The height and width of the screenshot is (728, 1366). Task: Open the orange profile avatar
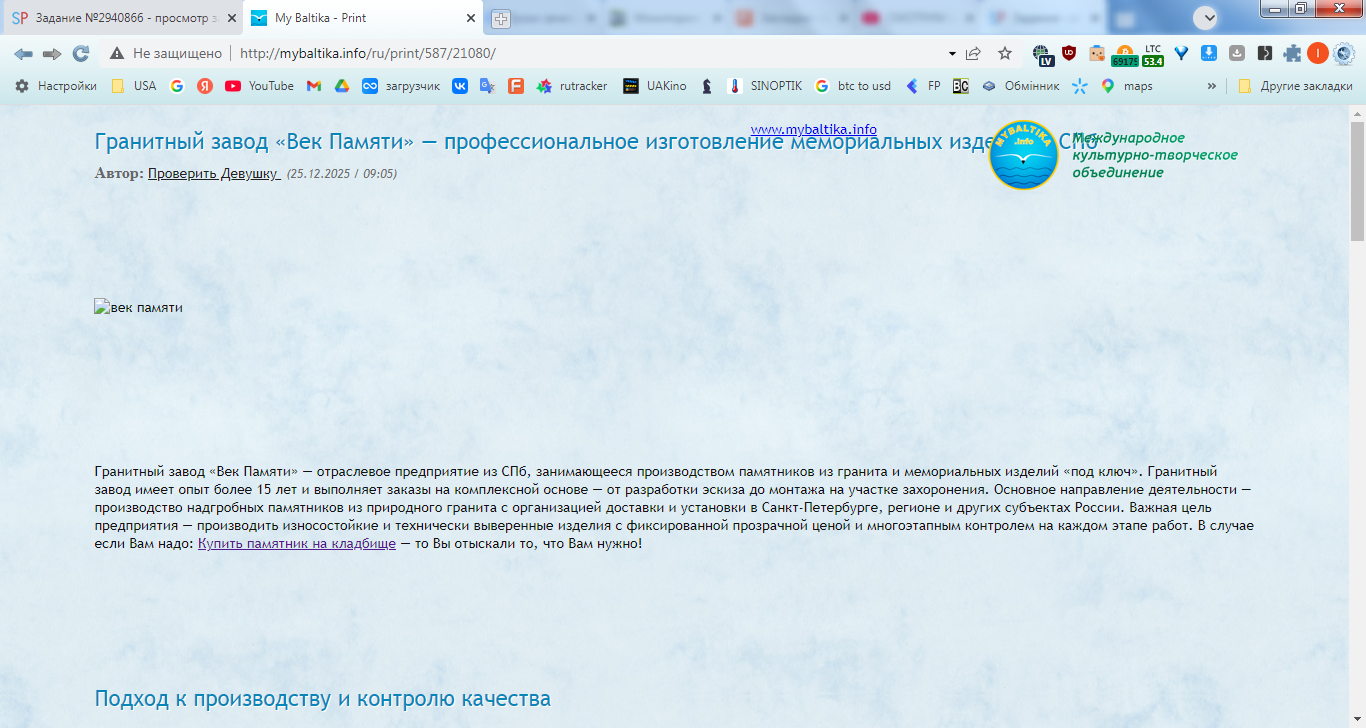click(x=1318, y=53)
